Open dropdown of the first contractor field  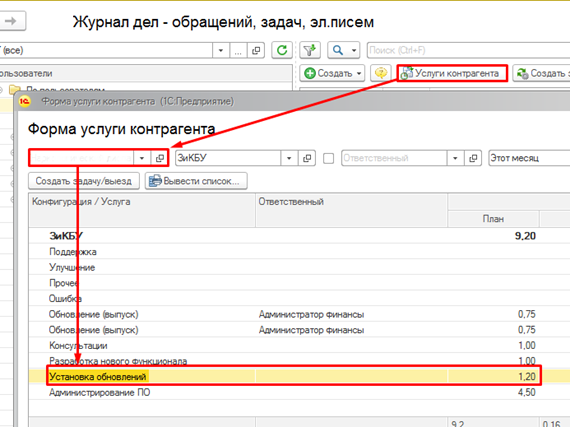coord(142,158)
